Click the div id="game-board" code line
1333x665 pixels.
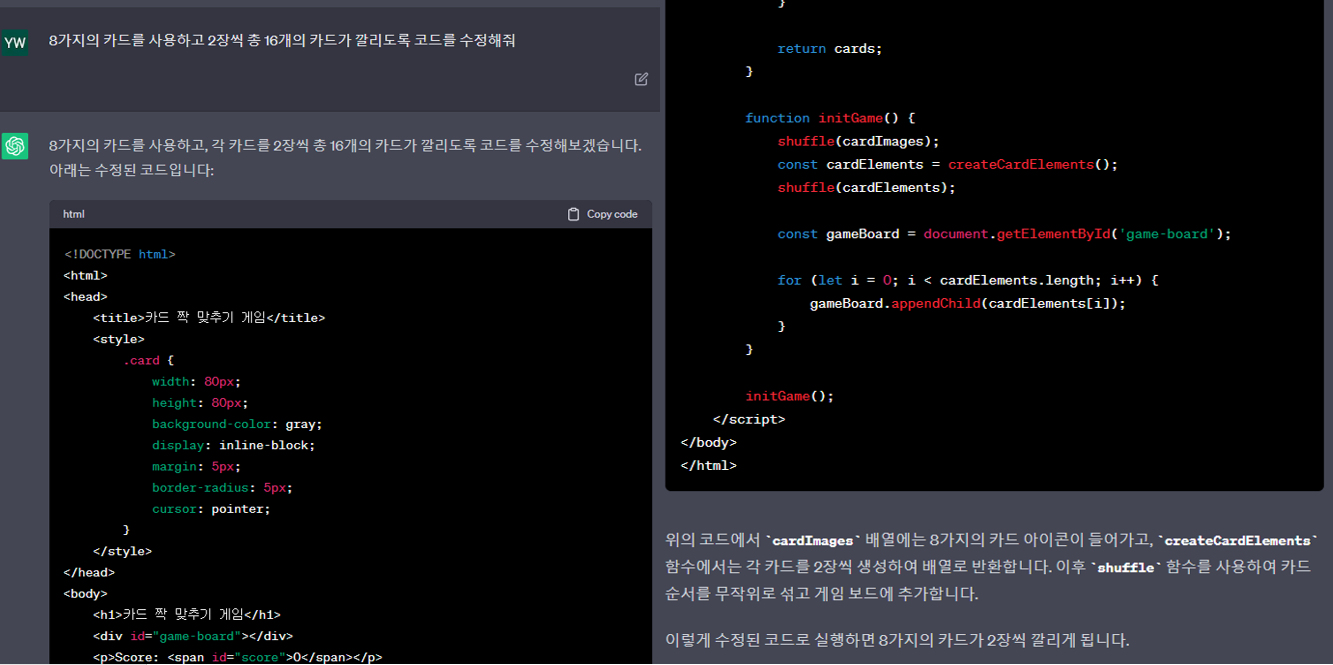coord(193,636)
